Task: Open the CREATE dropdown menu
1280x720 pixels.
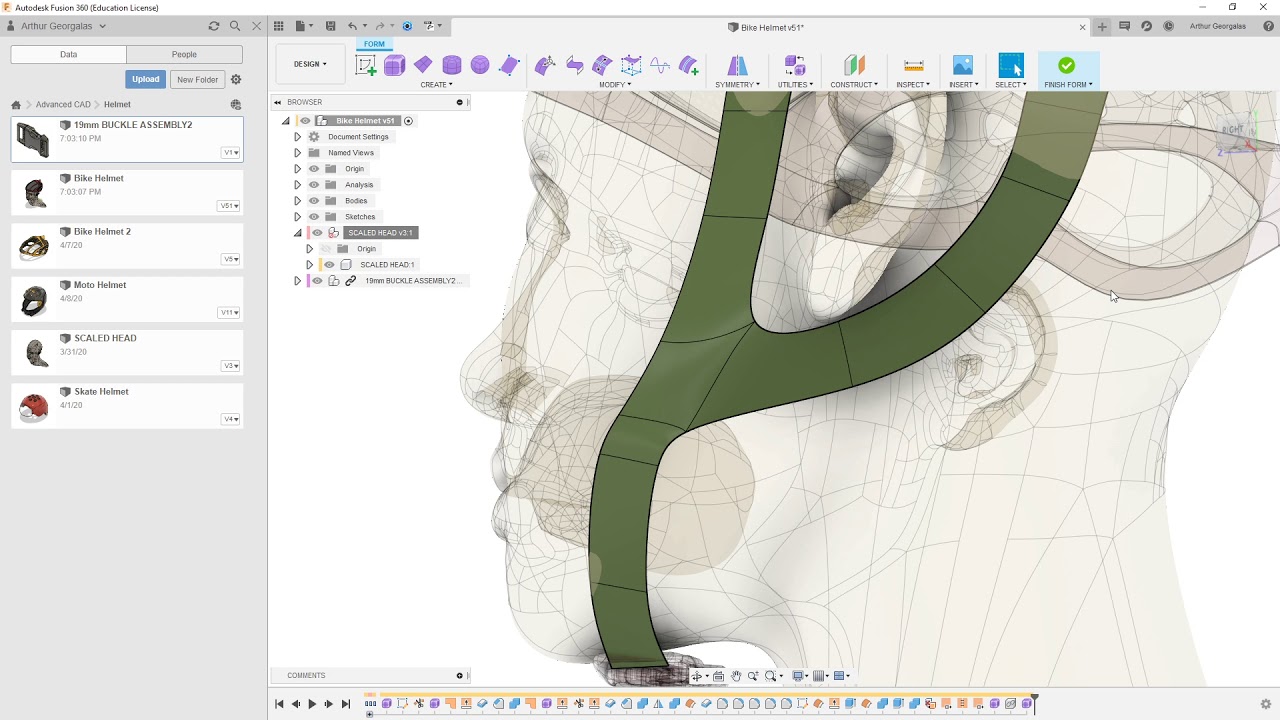Action: point(436,85)
